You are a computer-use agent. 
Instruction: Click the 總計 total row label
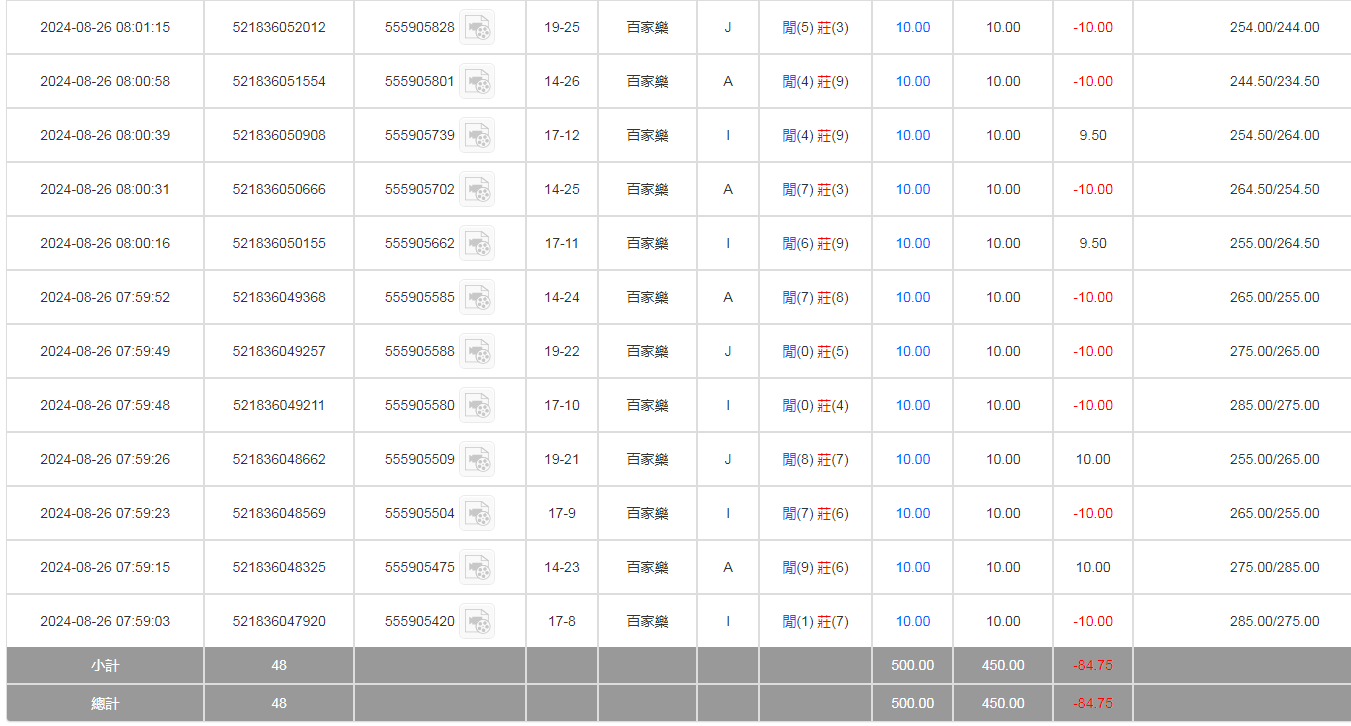(105, 704)
